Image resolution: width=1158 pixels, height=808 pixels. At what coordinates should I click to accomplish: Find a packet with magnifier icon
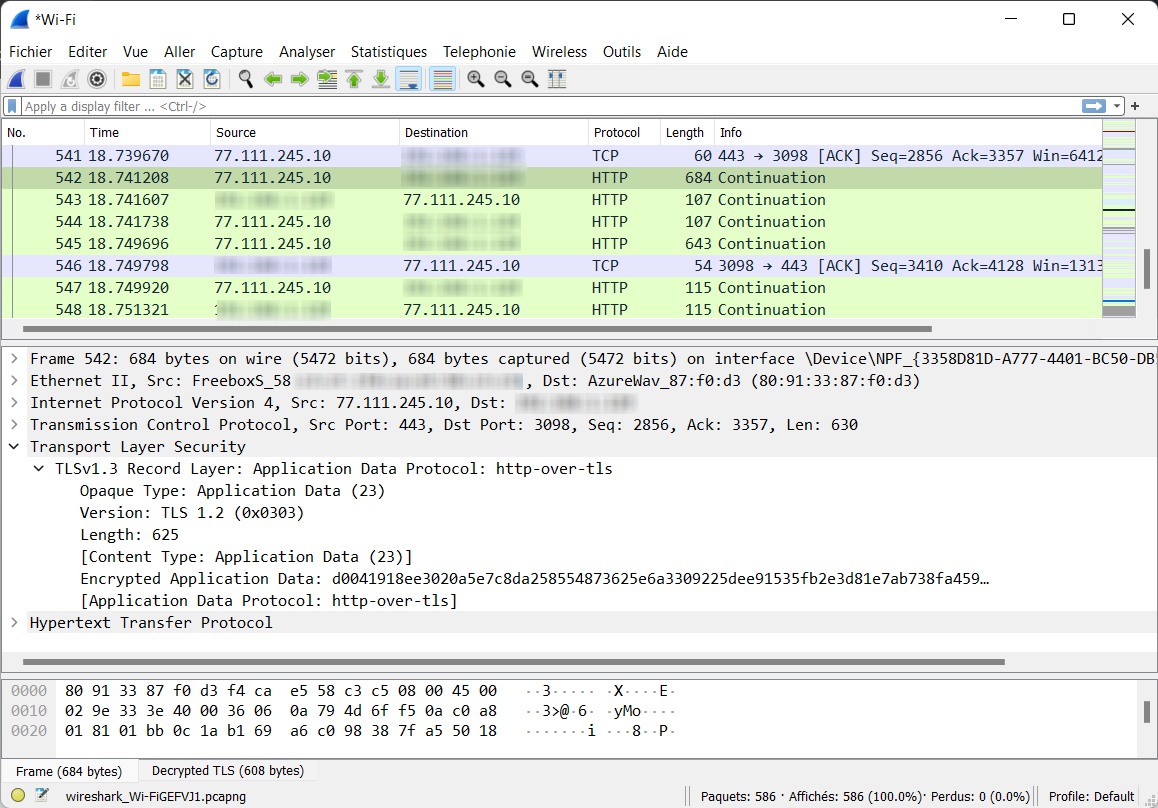246,79
